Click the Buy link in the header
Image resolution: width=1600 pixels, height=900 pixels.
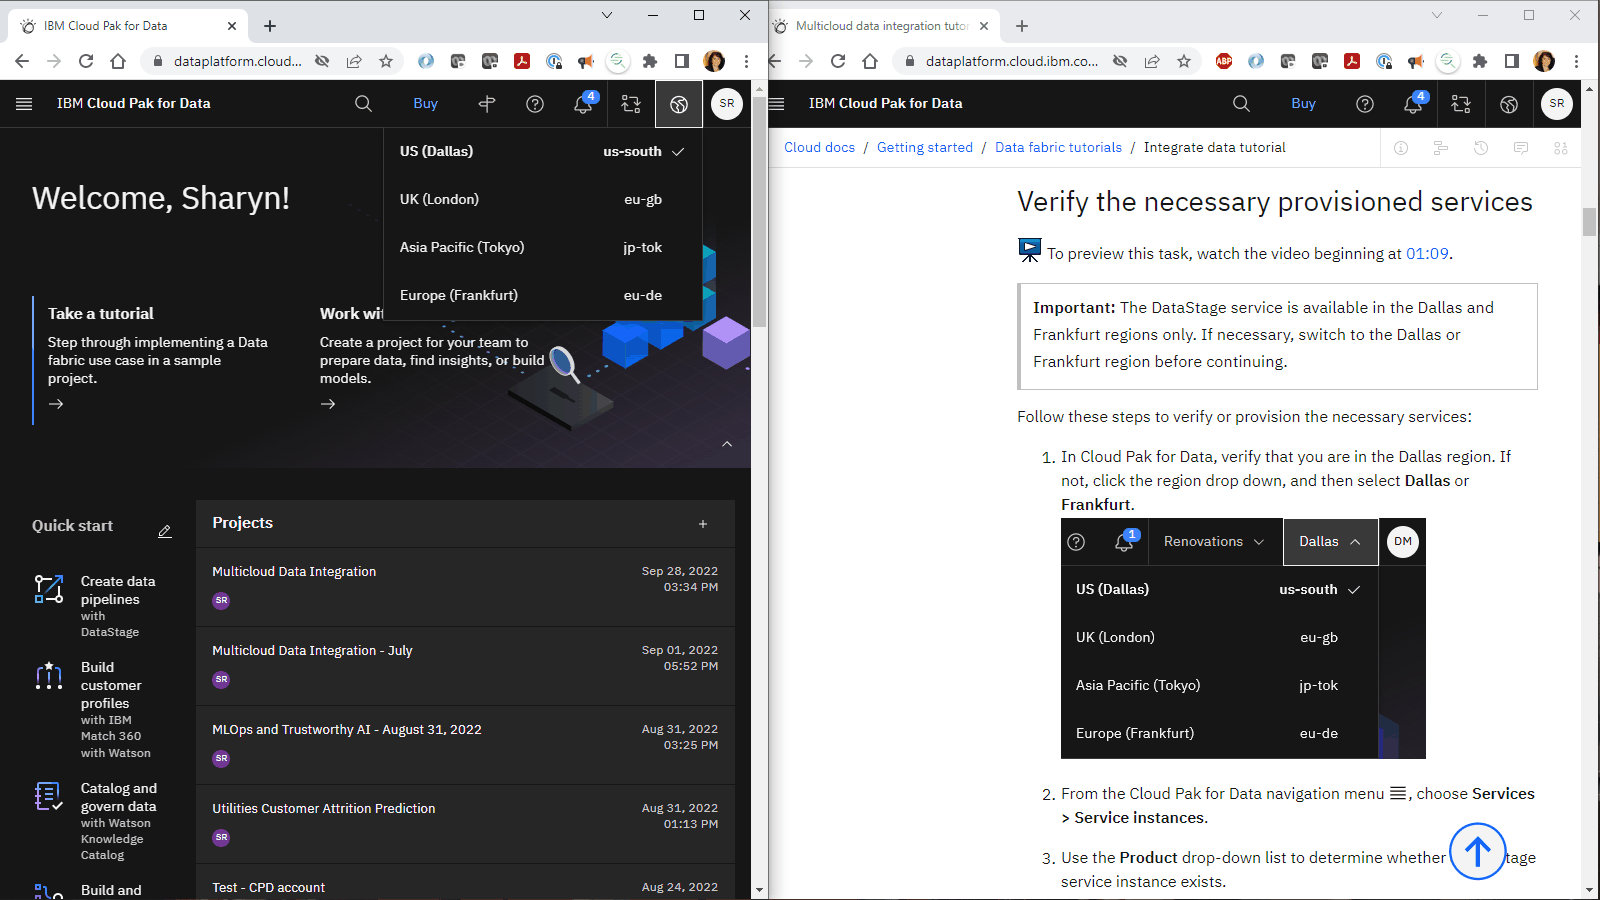coord(425,103)
